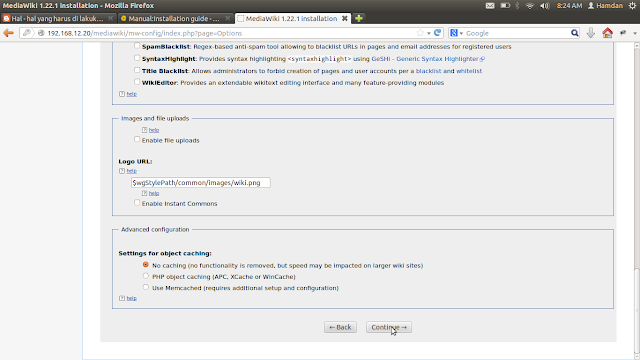
Task: Open the Hamdan user menu
Action: (605, 6)
